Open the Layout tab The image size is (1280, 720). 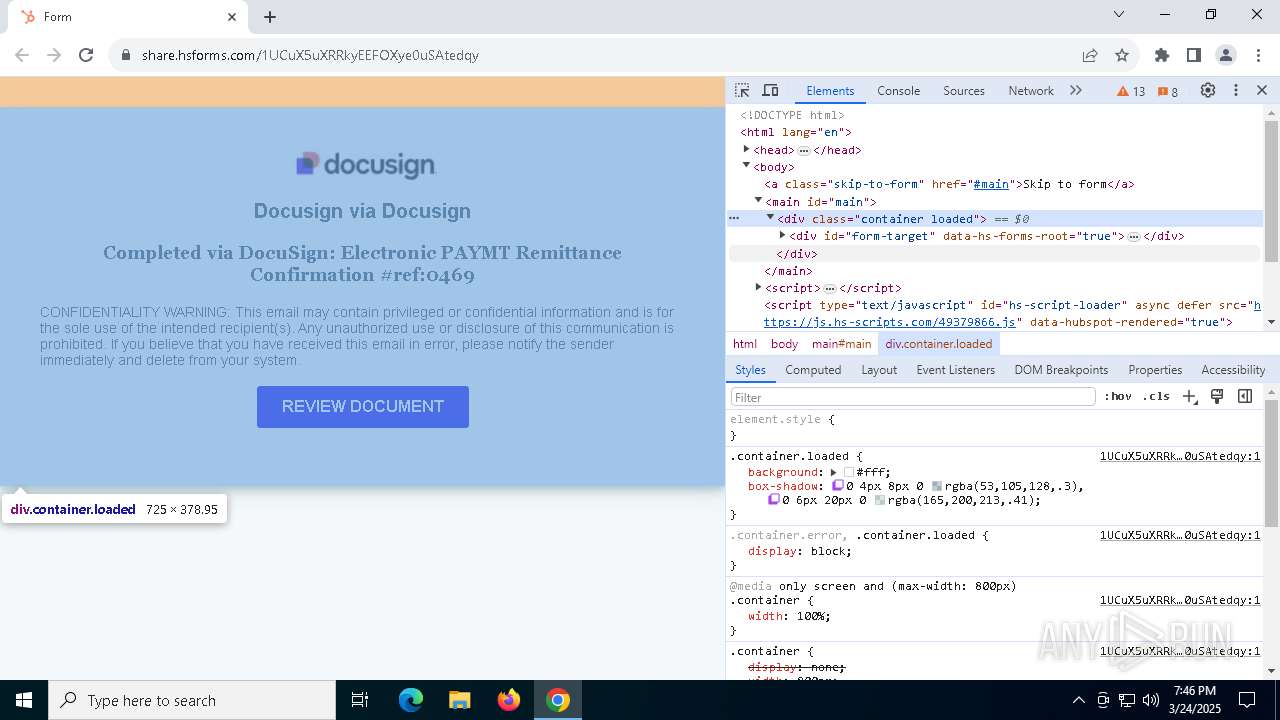click(879, 370)
